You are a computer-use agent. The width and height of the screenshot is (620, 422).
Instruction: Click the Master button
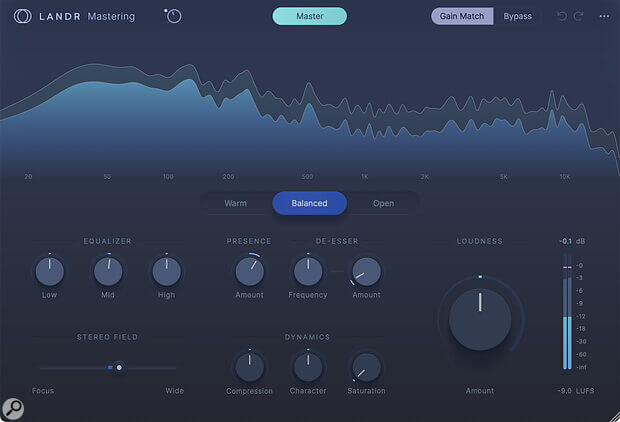click(x=310, y=16)
